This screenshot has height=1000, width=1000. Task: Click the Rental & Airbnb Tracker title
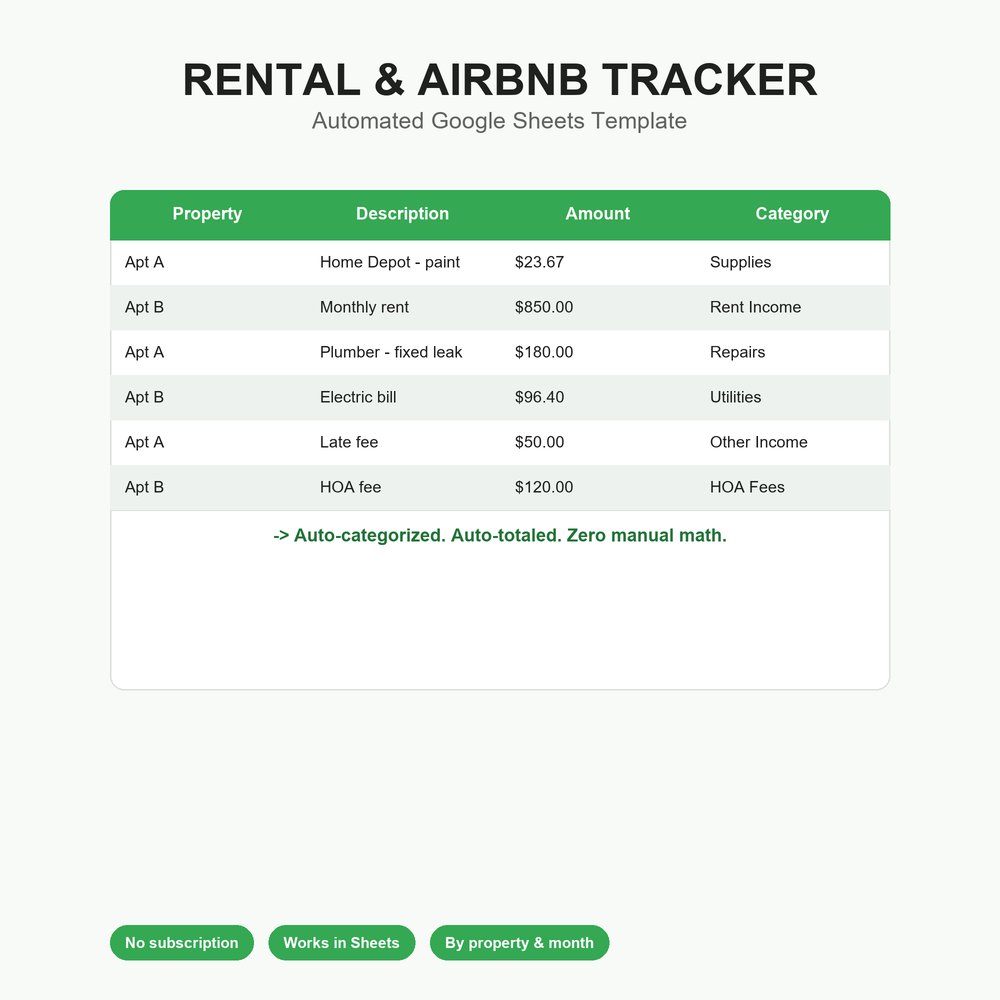tap(500, 80)
